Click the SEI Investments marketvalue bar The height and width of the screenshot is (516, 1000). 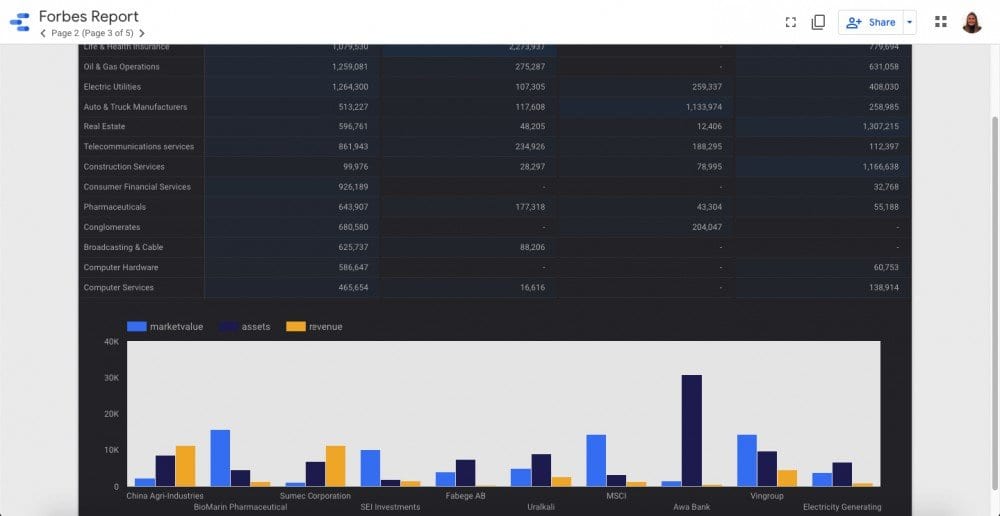click(x=371, y=468)
